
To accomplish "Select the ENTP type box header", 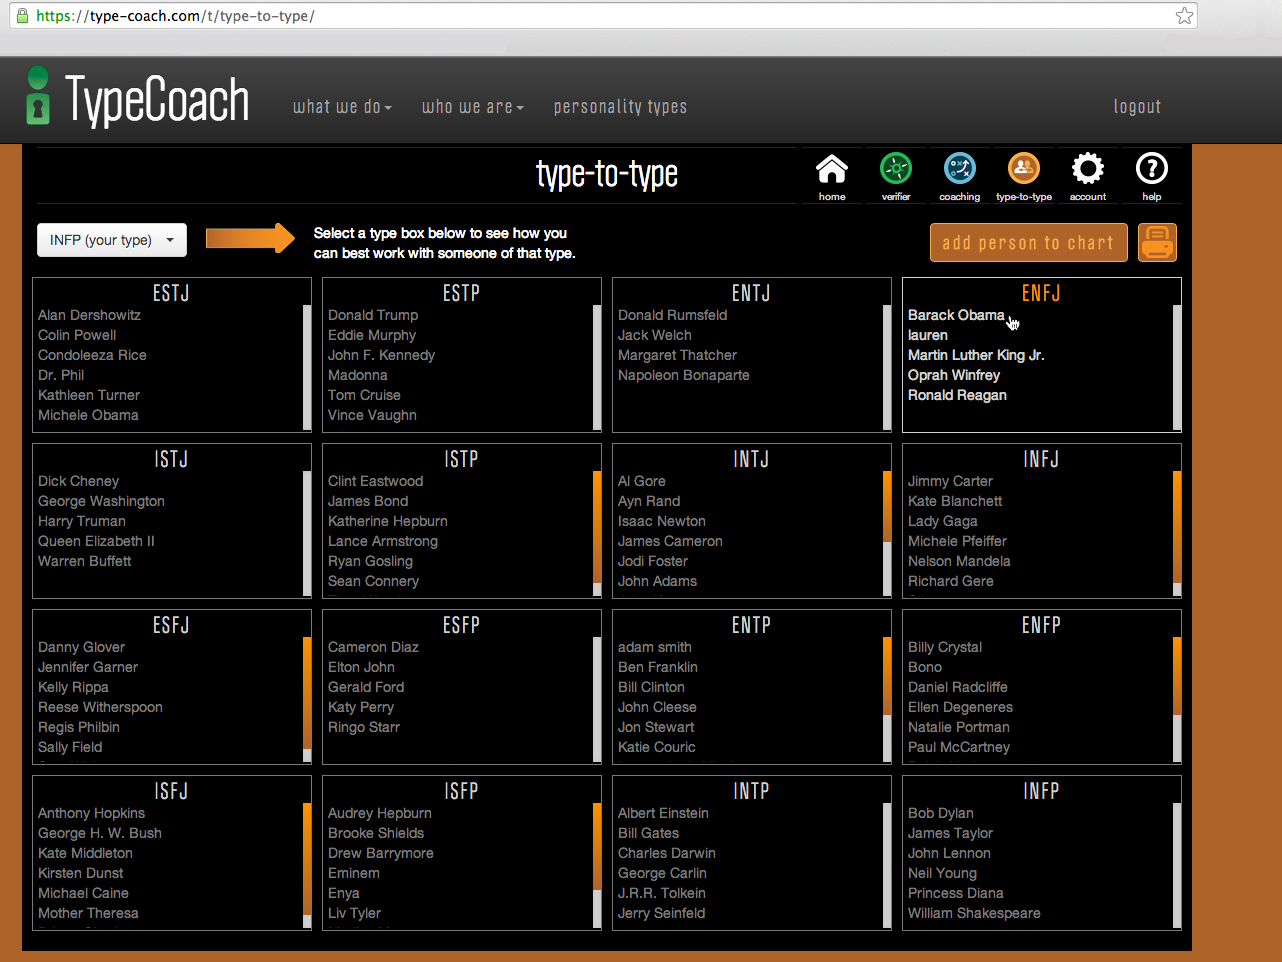I will 751,625.
